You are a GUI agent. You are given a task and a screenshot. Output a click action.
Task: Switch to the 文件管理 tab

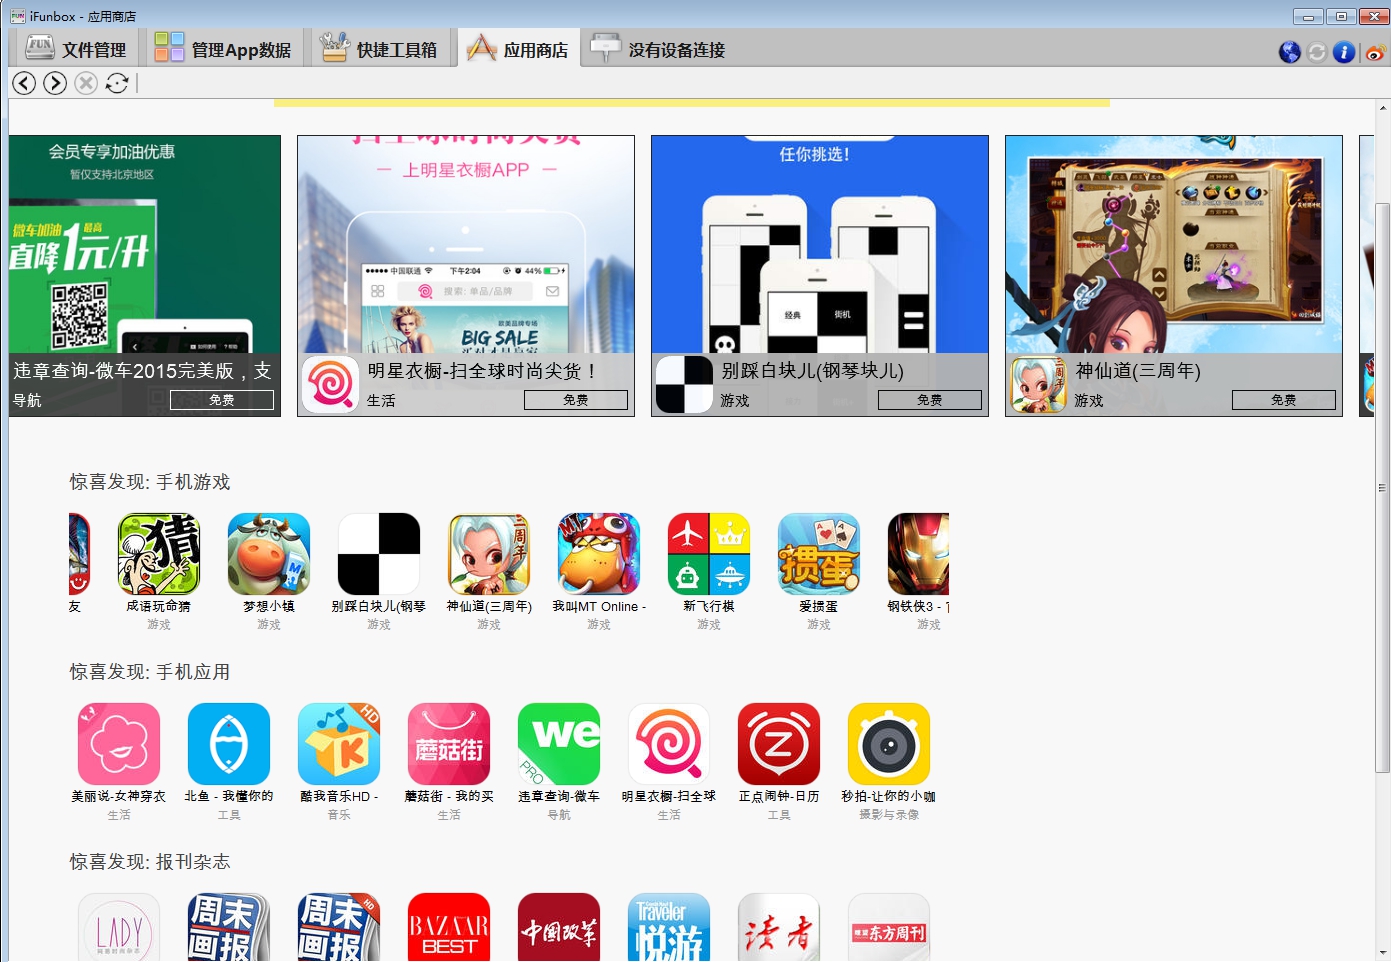(75, 47)
